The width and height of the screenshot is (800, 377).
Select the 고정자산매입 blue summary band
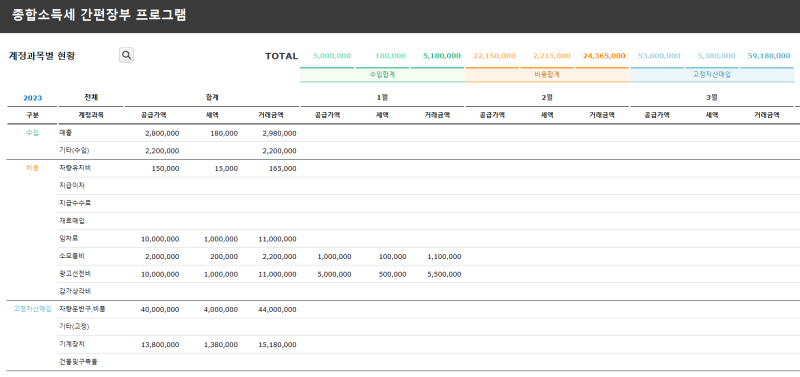coord(712,74)
